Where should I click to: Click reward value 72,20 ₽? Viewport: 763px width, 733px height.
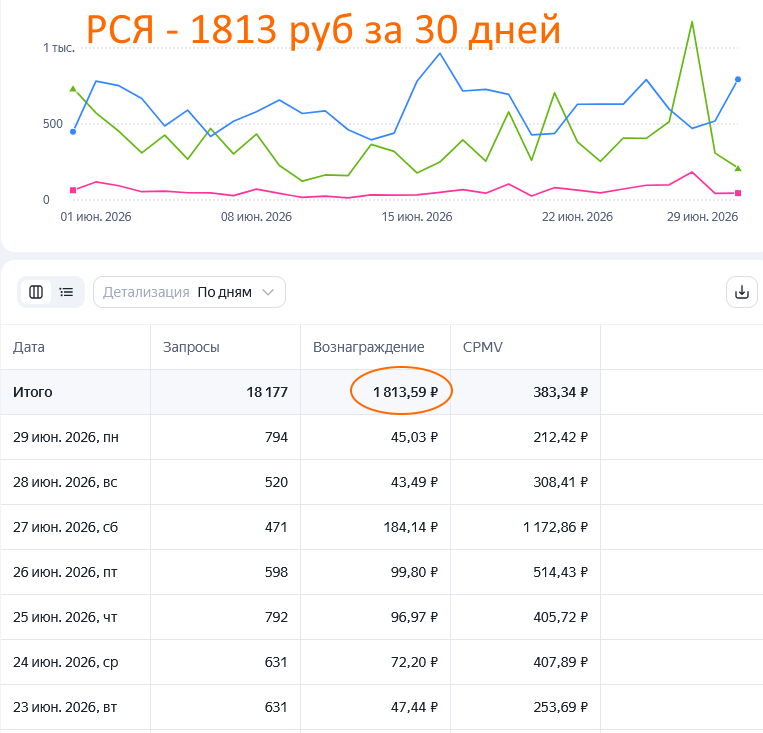(x=414, y=662)
